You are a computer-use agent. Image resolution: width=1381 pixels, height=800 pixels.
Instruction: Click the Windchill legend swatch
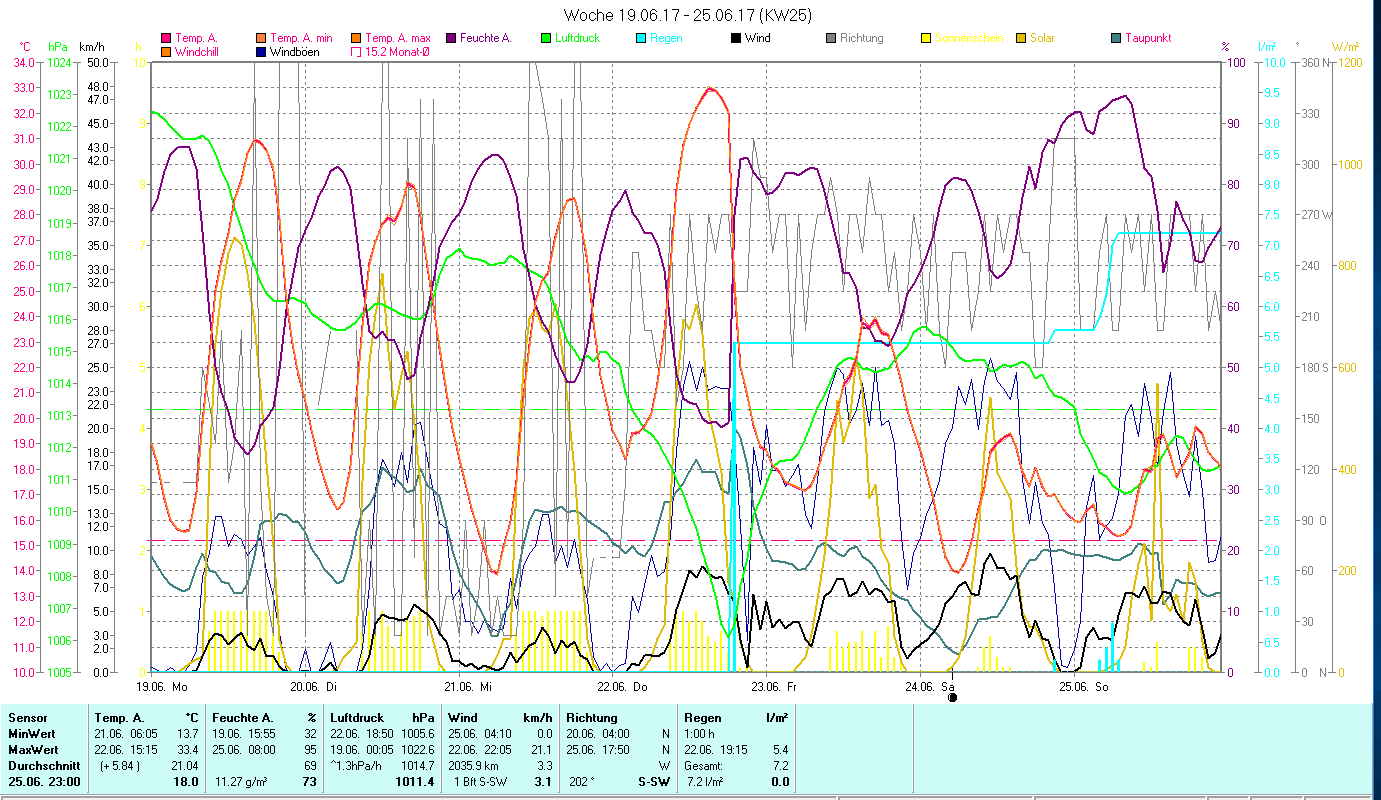[166, 52]
